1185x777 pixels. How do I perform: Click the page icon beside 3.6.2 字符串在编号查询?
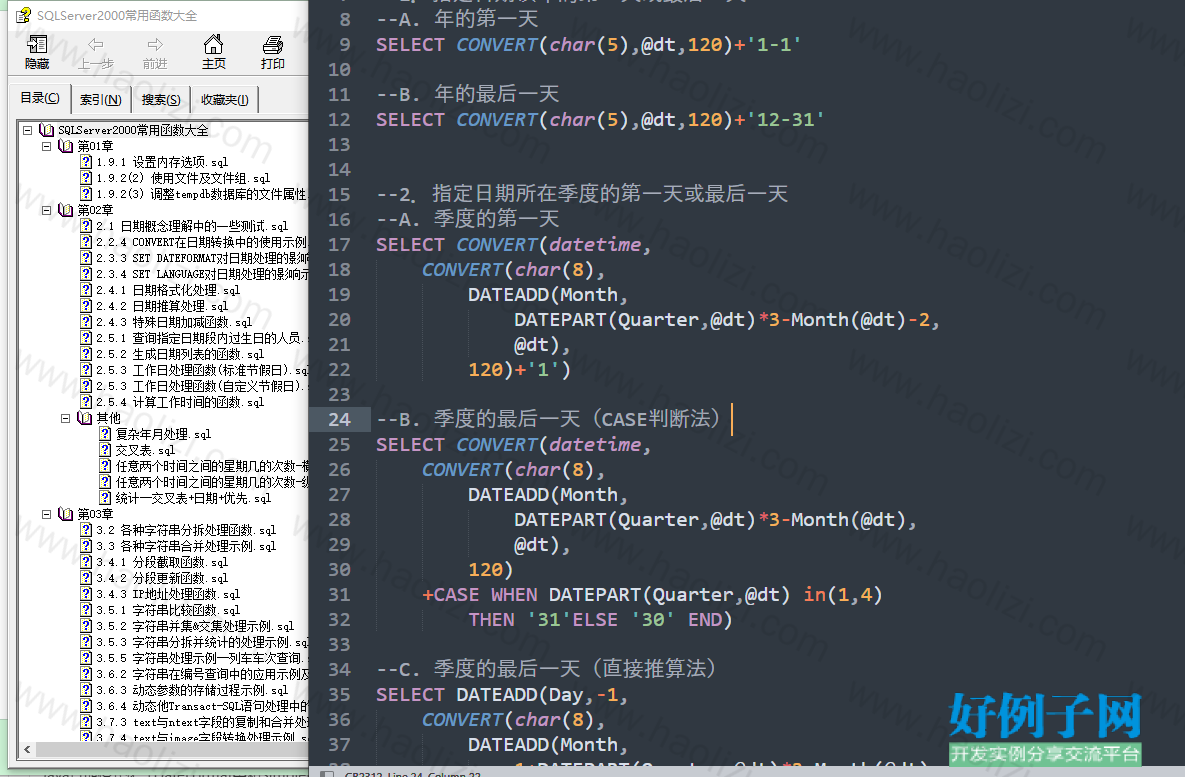click(x=86, y=674)
